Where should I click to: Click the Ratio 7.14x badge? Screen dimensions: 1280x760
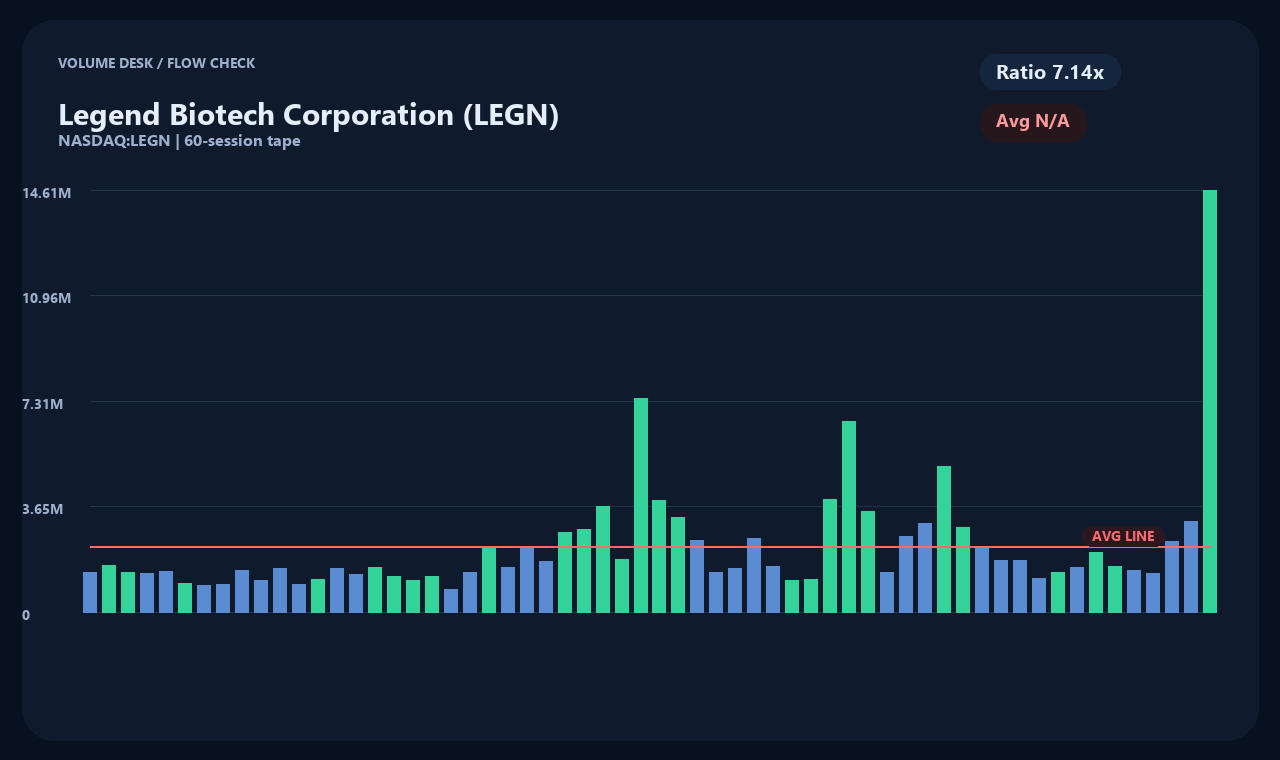[x=1050, y=72]
